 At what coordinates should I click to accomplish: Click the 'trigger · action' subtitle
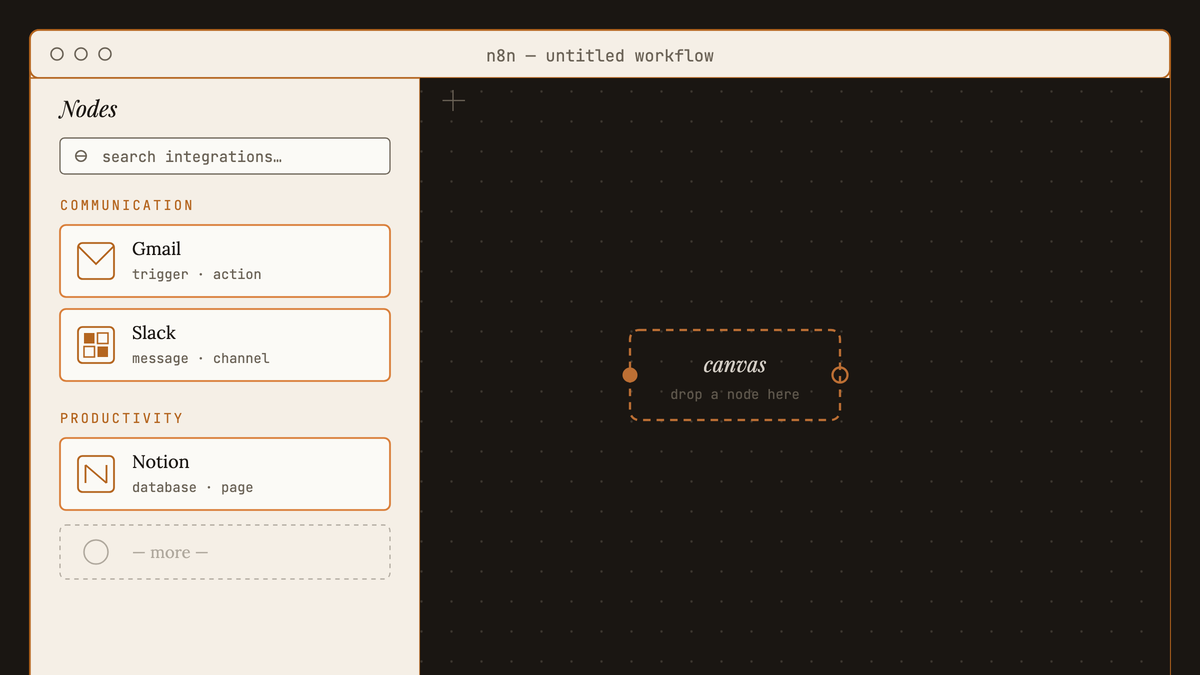tap(197, 274)
